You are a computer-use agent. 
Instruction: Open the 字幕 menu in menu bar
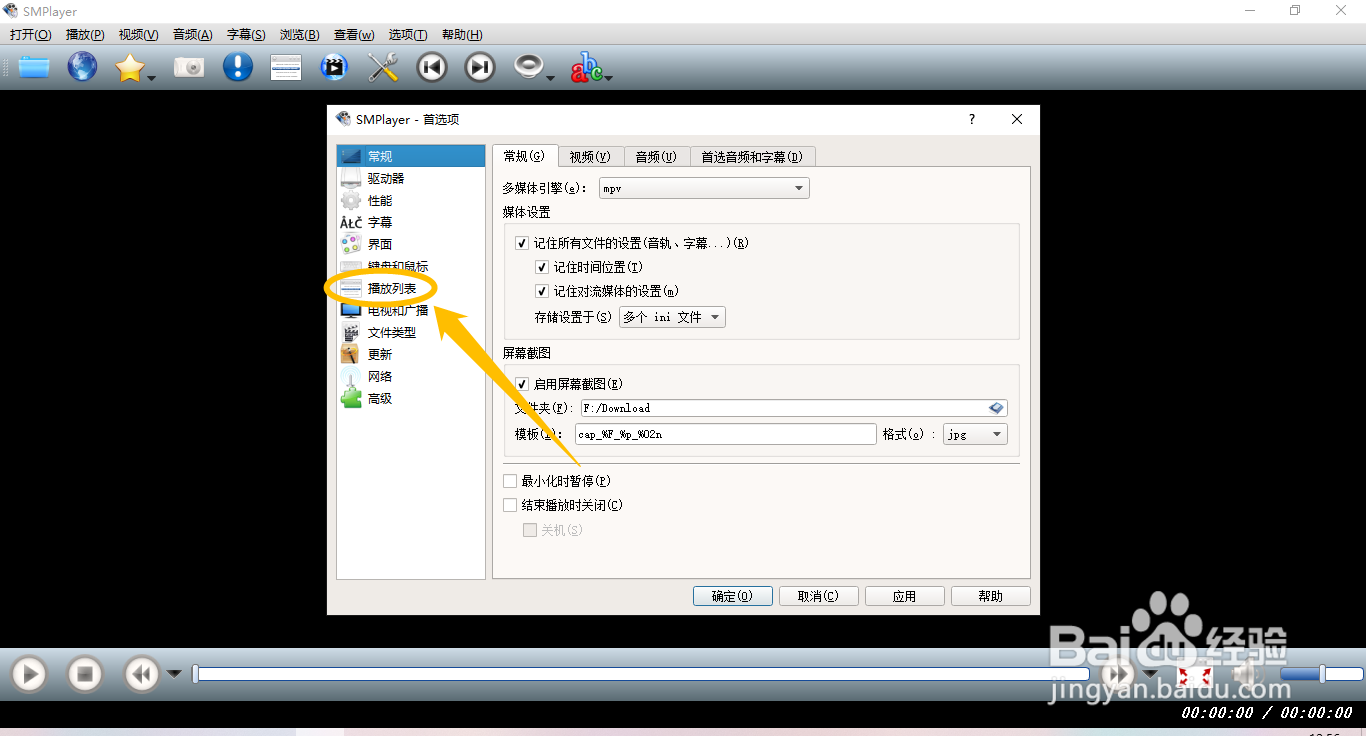point(245,34)
